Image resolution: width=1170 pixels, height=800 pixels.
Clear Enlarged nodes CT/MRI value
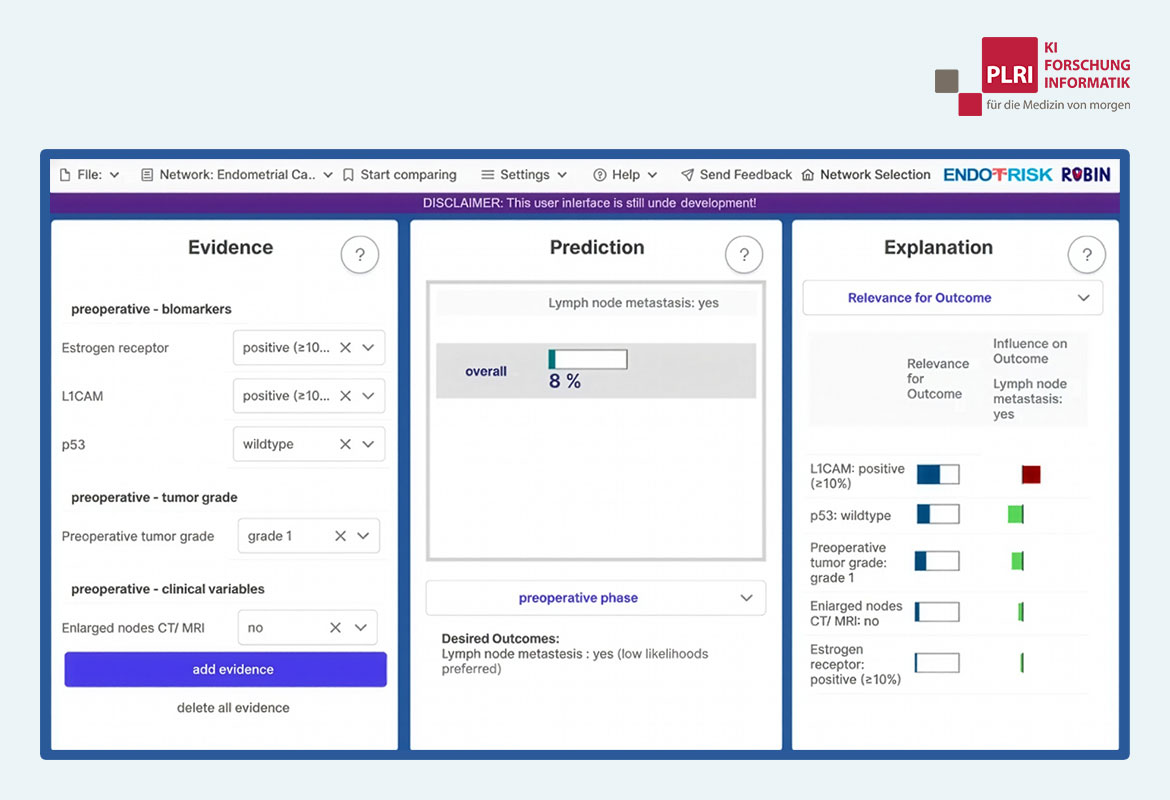(336, 628)
